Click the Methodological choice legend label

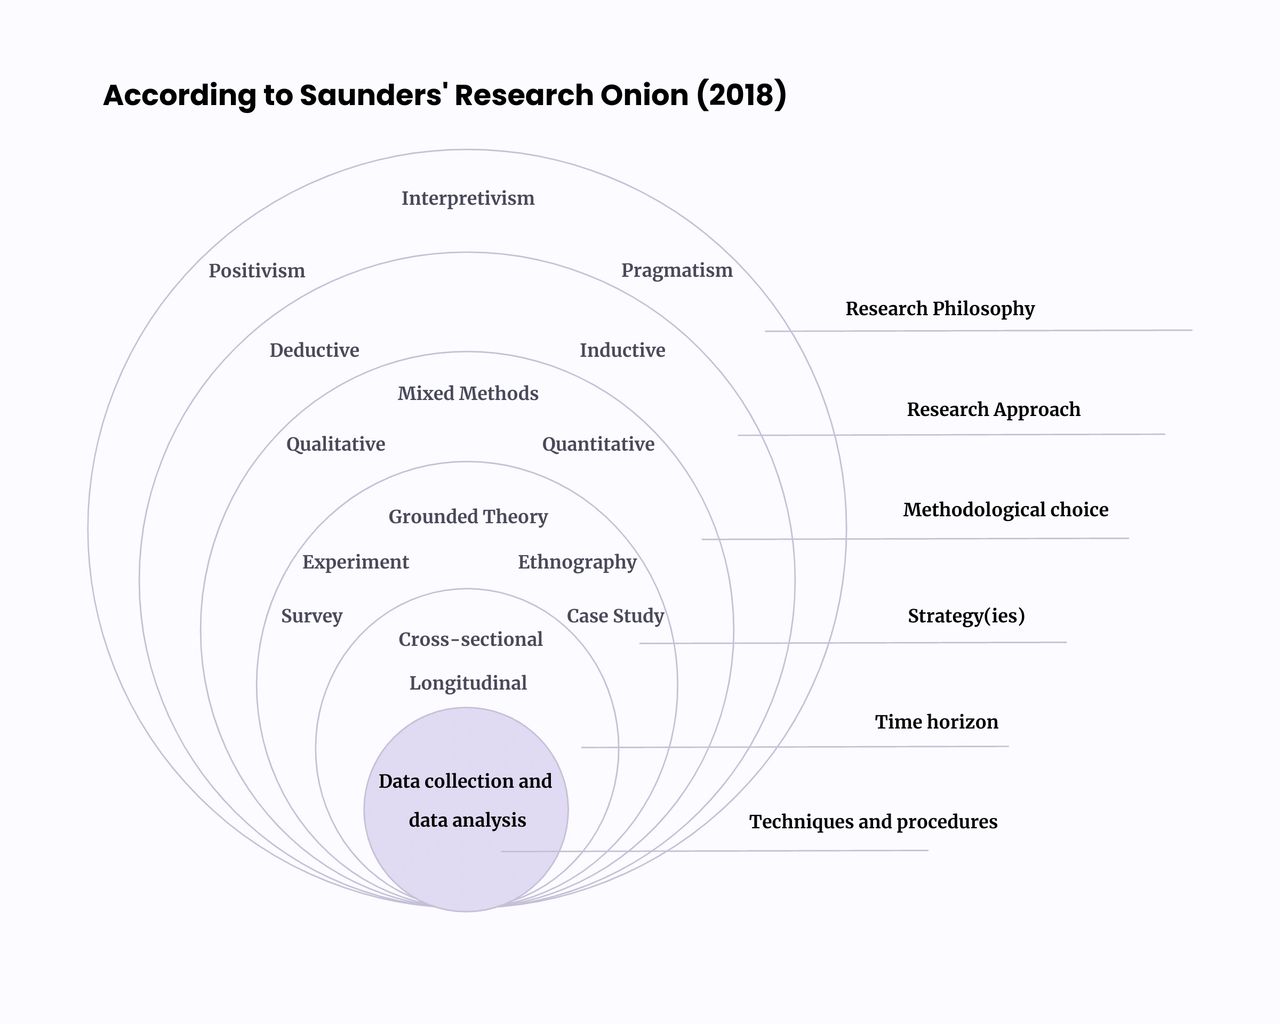1005,510
